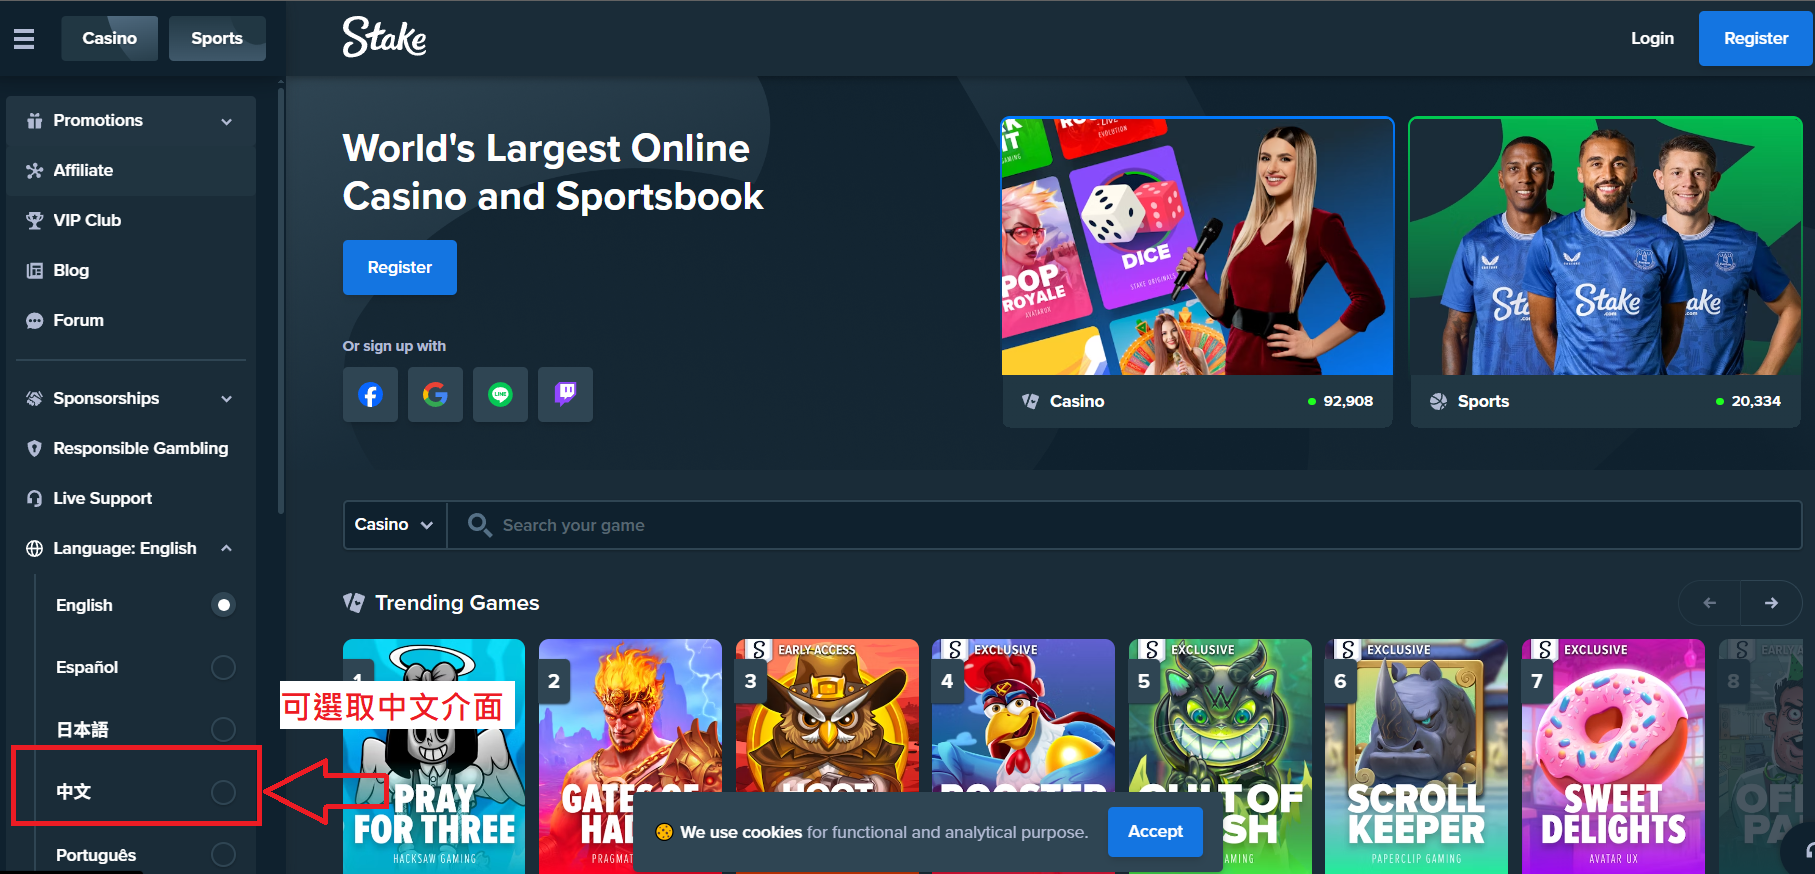Sign up with Facebook icon
The image size is (1815, 874).
click(x=370, y=395)
